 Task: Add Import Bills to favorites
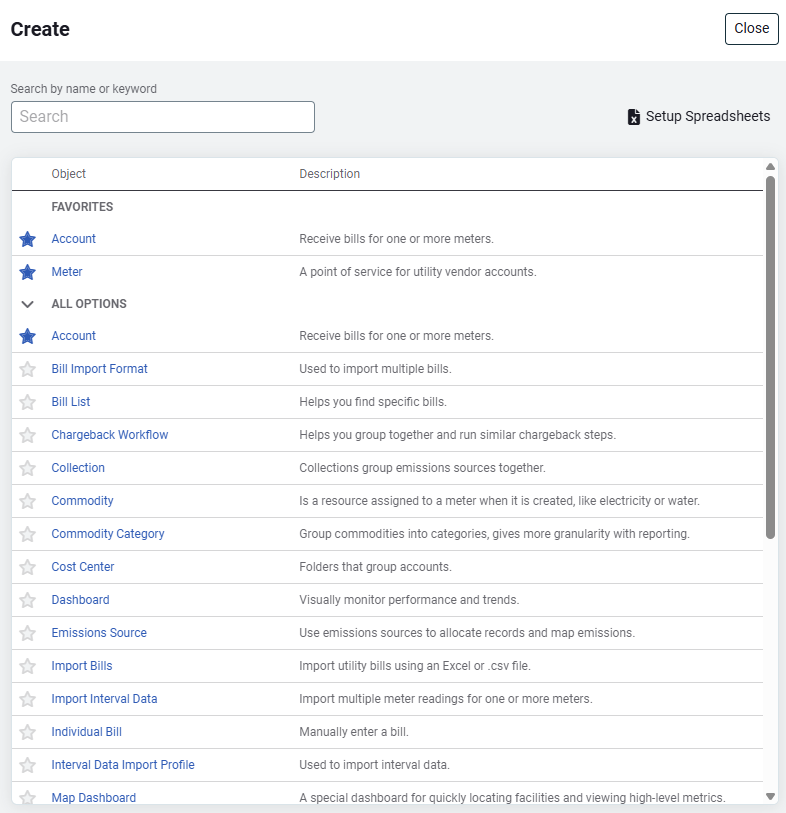click(28, 666)
